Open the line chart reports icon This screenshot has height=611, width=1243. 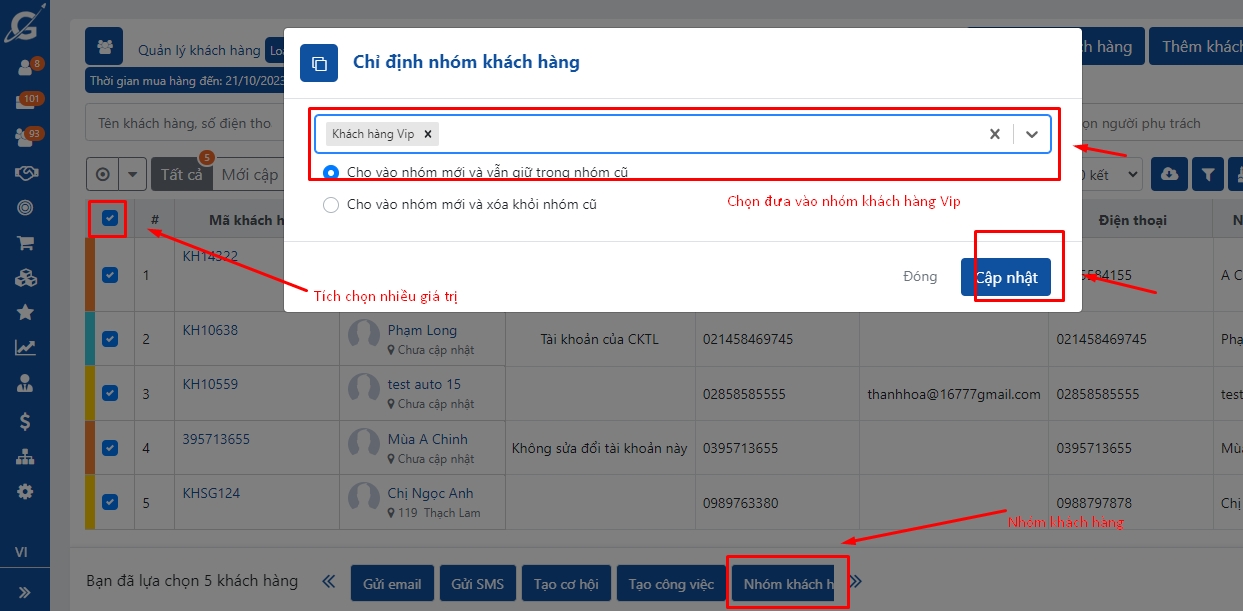point(25,348)
